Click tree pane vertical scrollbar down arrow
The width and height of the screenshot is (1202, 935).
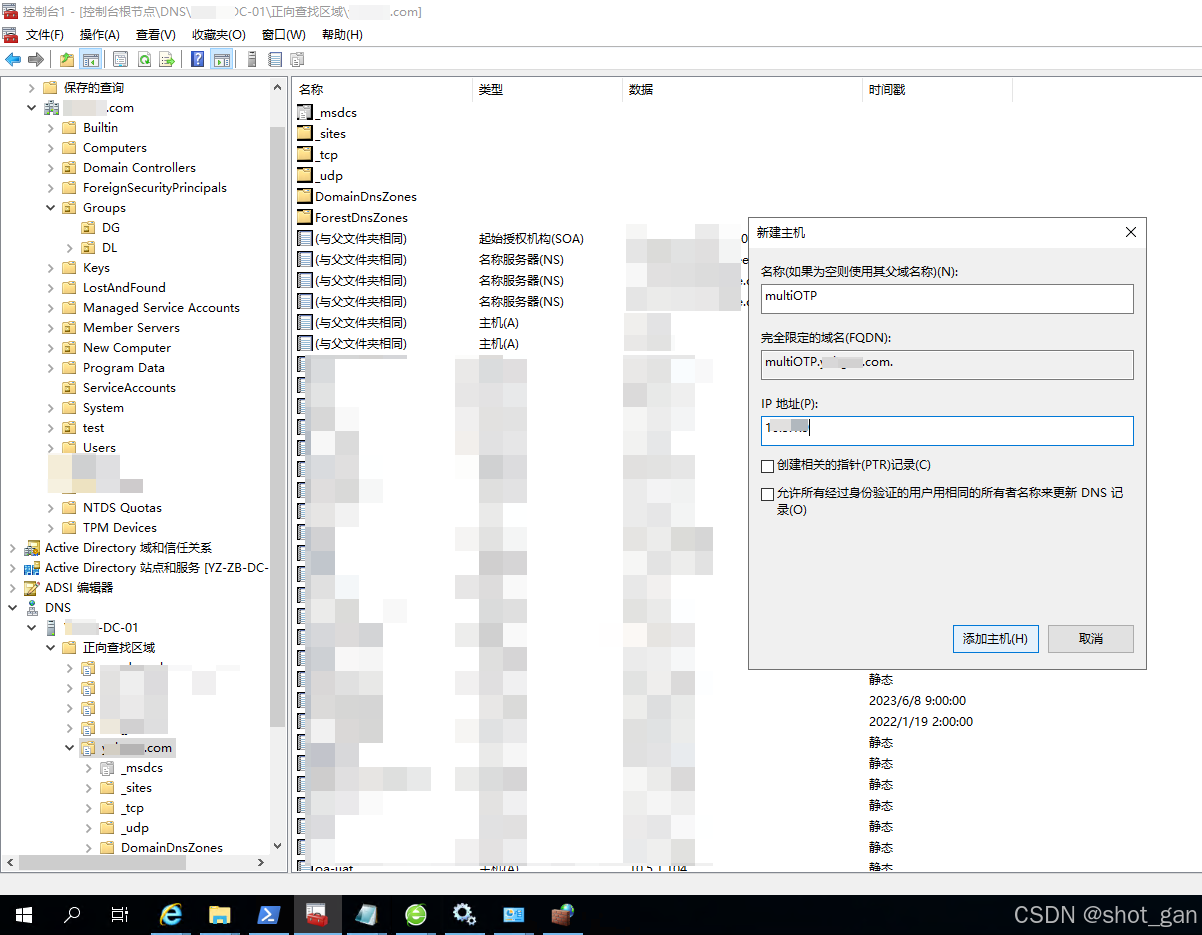click(278, 846)
